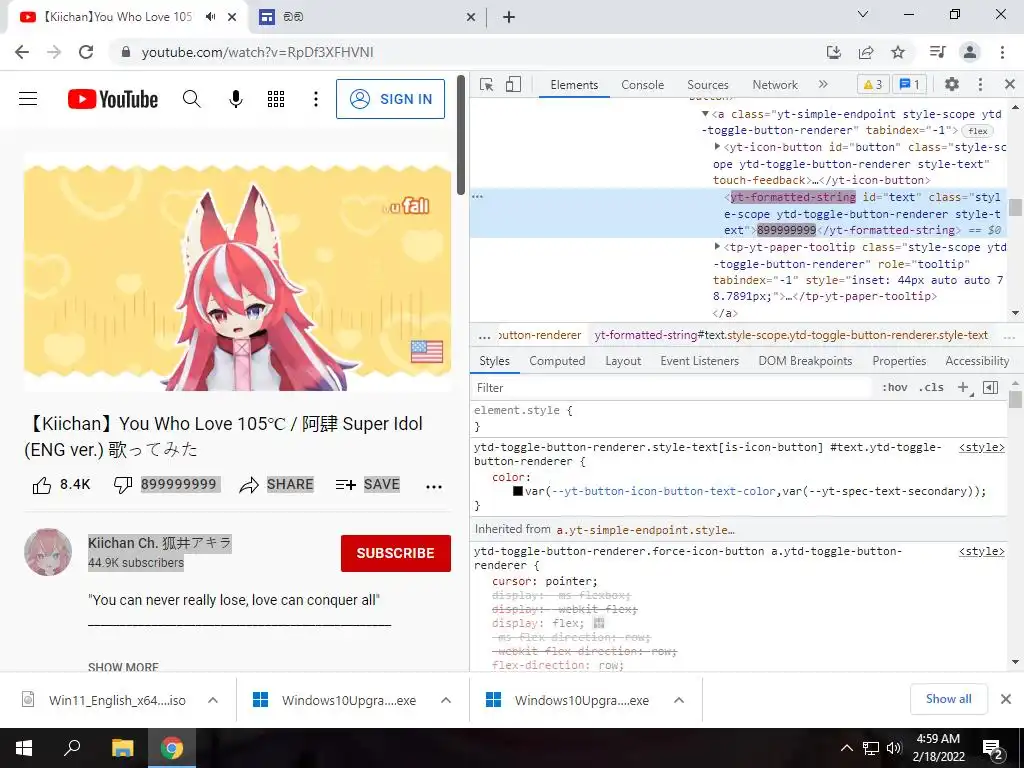Open Kiichan channel avatar
The width and height of the screenshot is (1024, 768).
[x=48, y=552]
